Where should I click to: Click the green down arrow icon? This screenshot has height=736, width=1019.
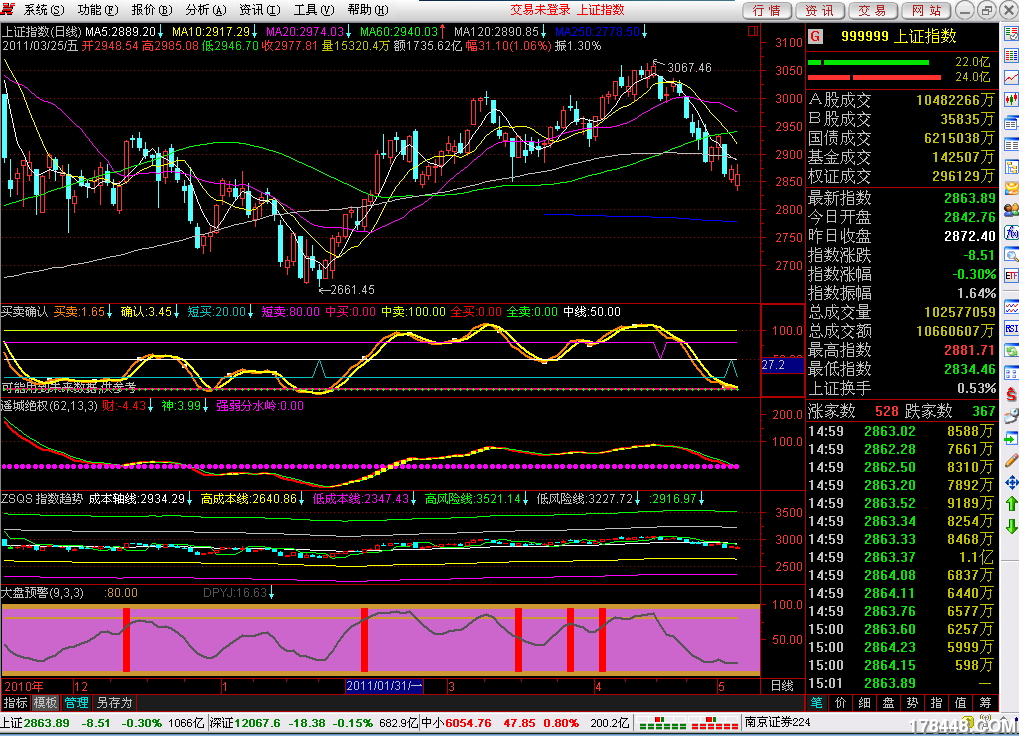[x=1011, y=526]
